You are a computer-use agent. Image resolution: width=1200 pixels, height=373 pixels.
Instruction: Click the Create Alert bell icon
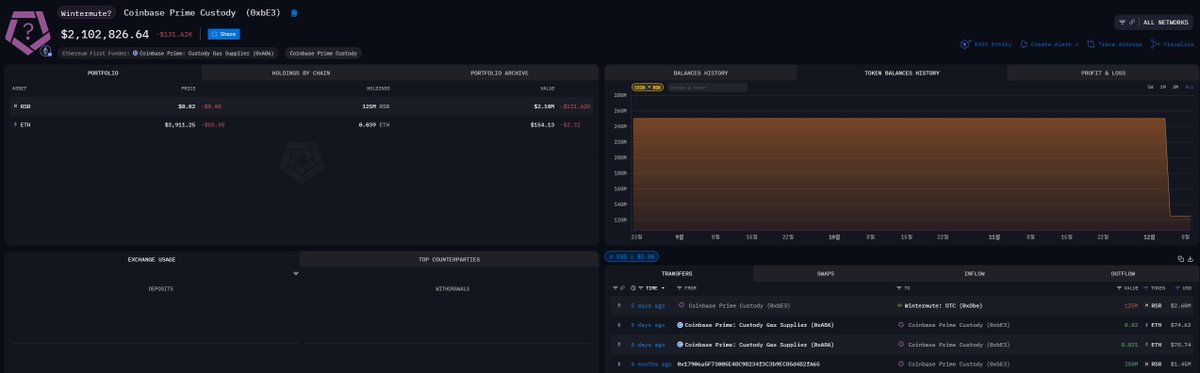[x=1023, y=44]
